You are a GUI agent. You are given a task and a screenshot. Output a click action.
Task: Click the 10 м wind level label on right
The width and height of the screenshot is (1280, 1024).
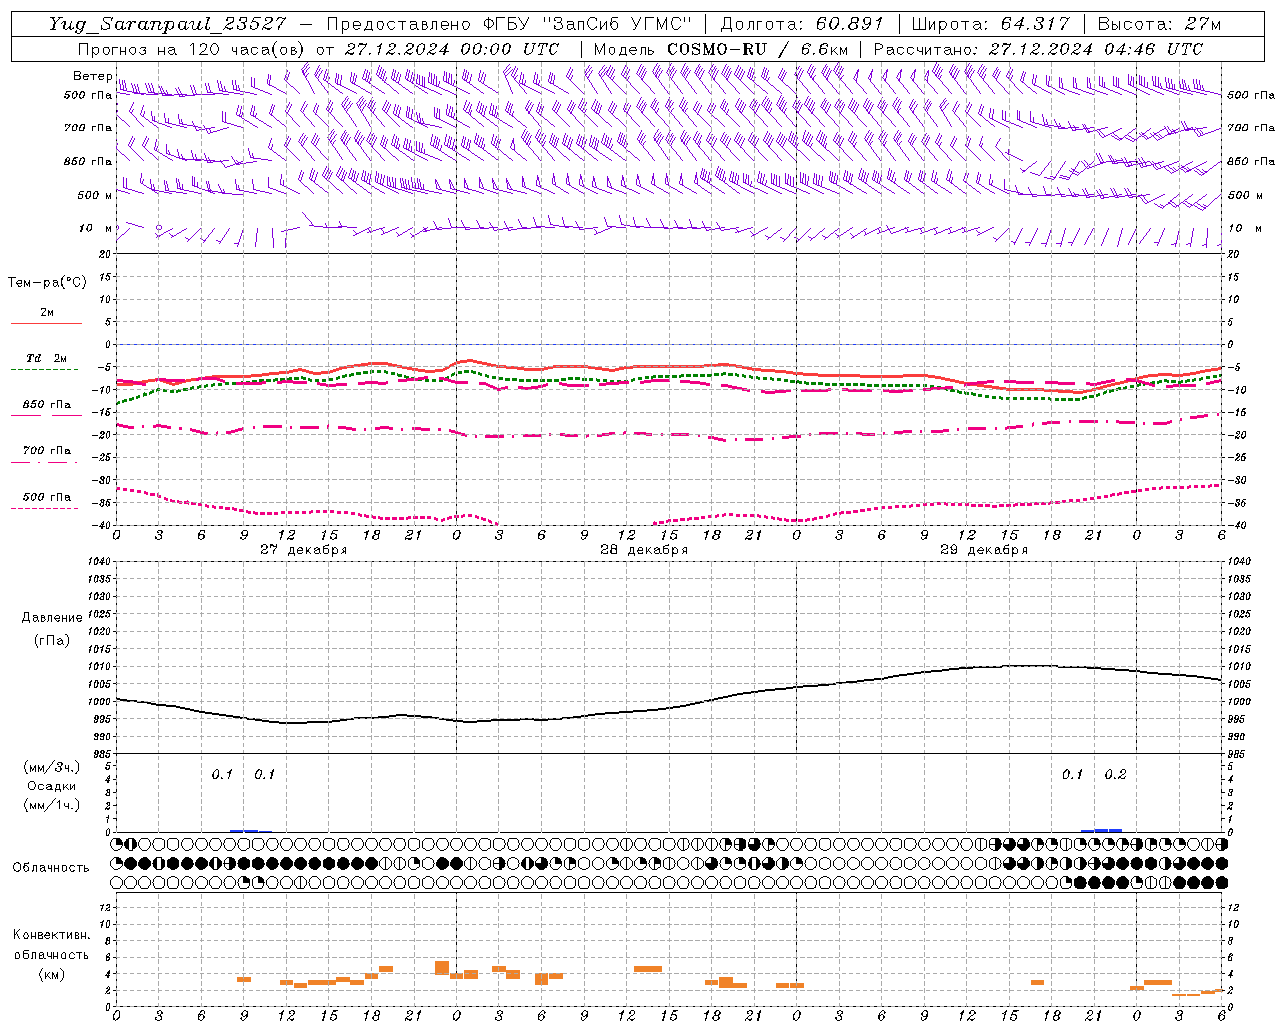[1244, 229]
